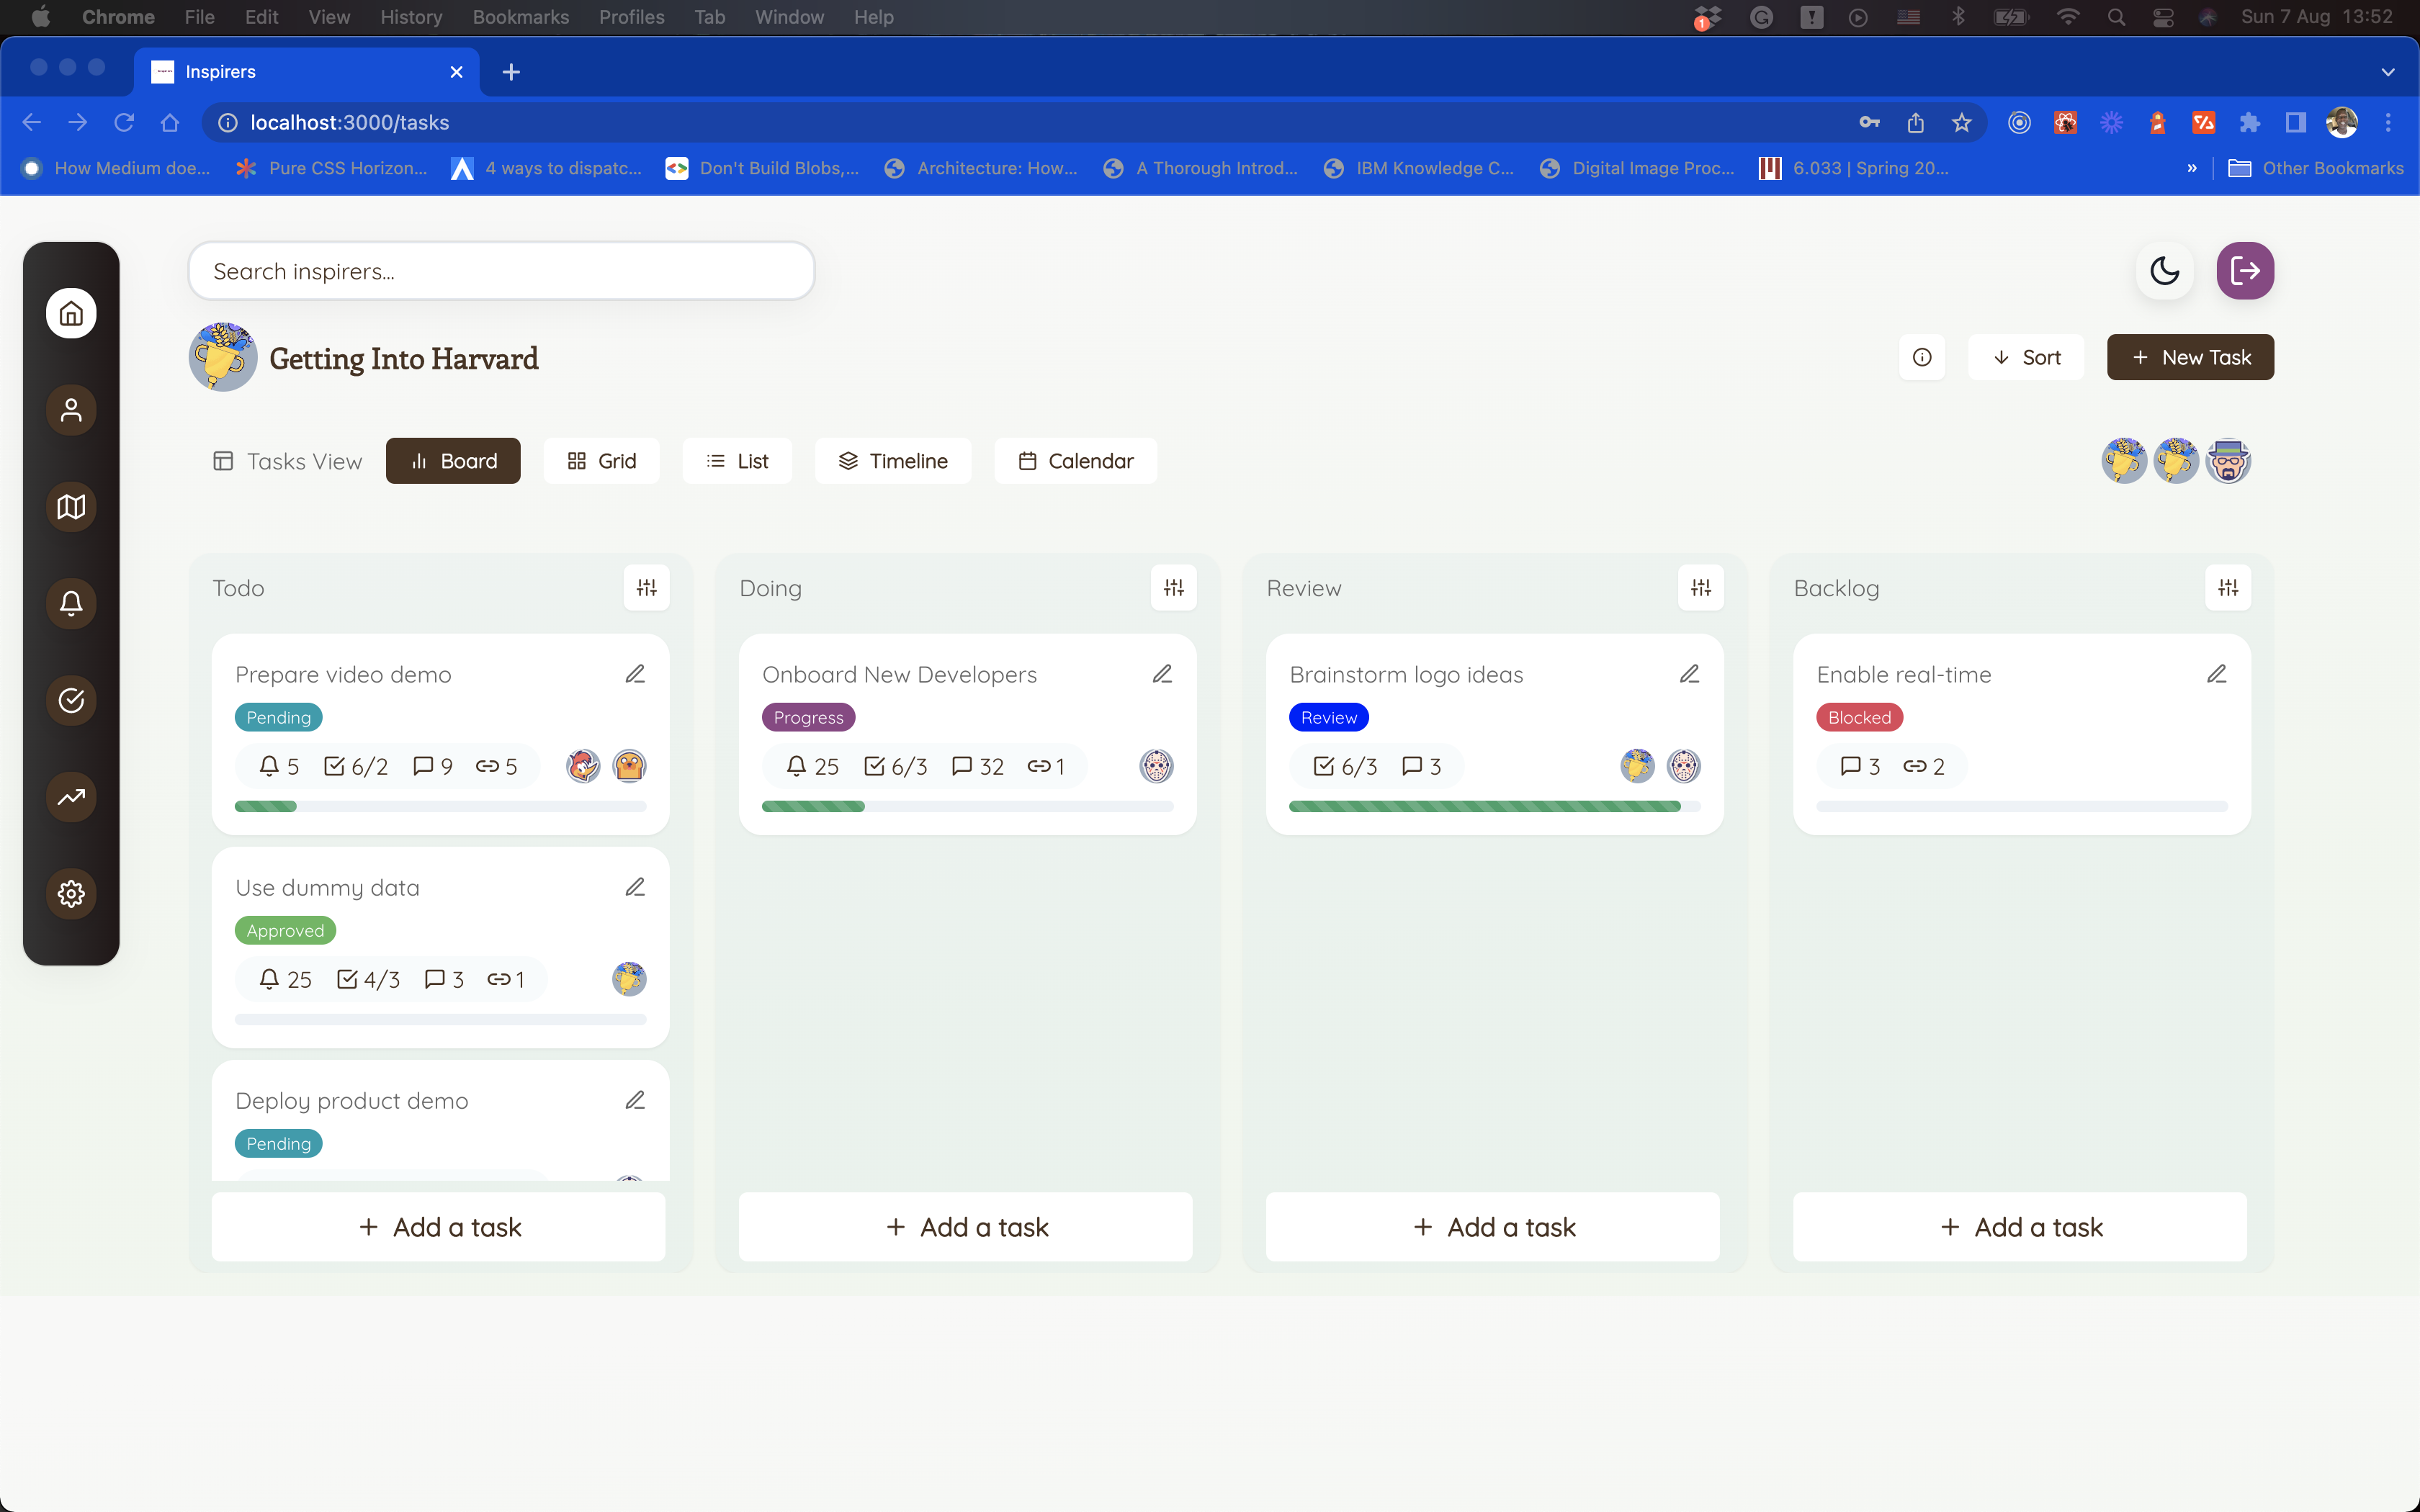Expand the Doing column options menu
The height and width of the screenshot is (1512, 2420).
[x=1174, y=587]
